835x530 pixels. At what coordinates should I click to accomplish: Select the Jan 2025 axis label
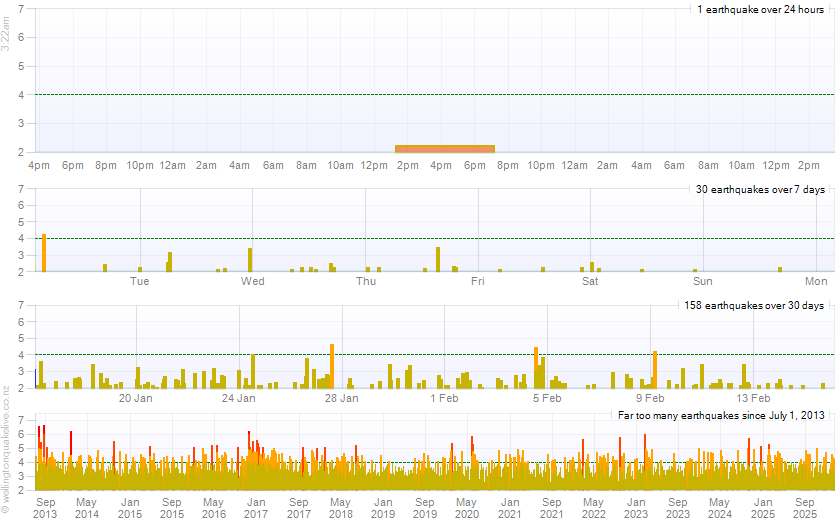click(x=763, y=507)
